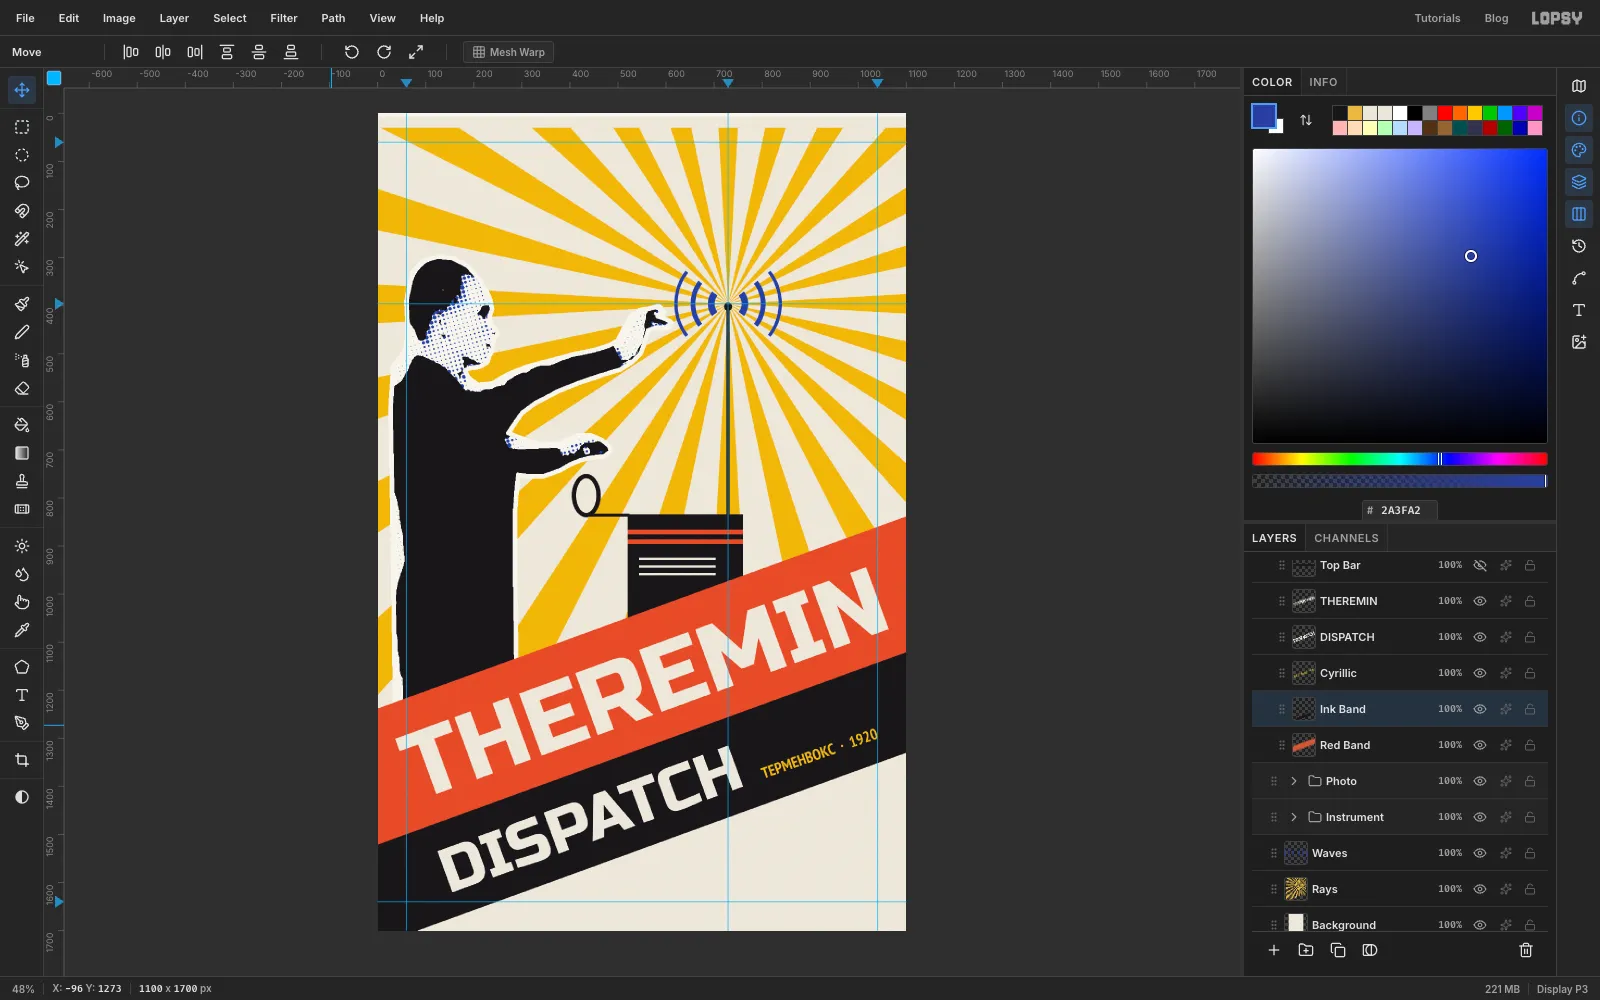Select the Clone Stamp tool
This screenshot has width=1600, height=1000.
click(x=22, y=481)
